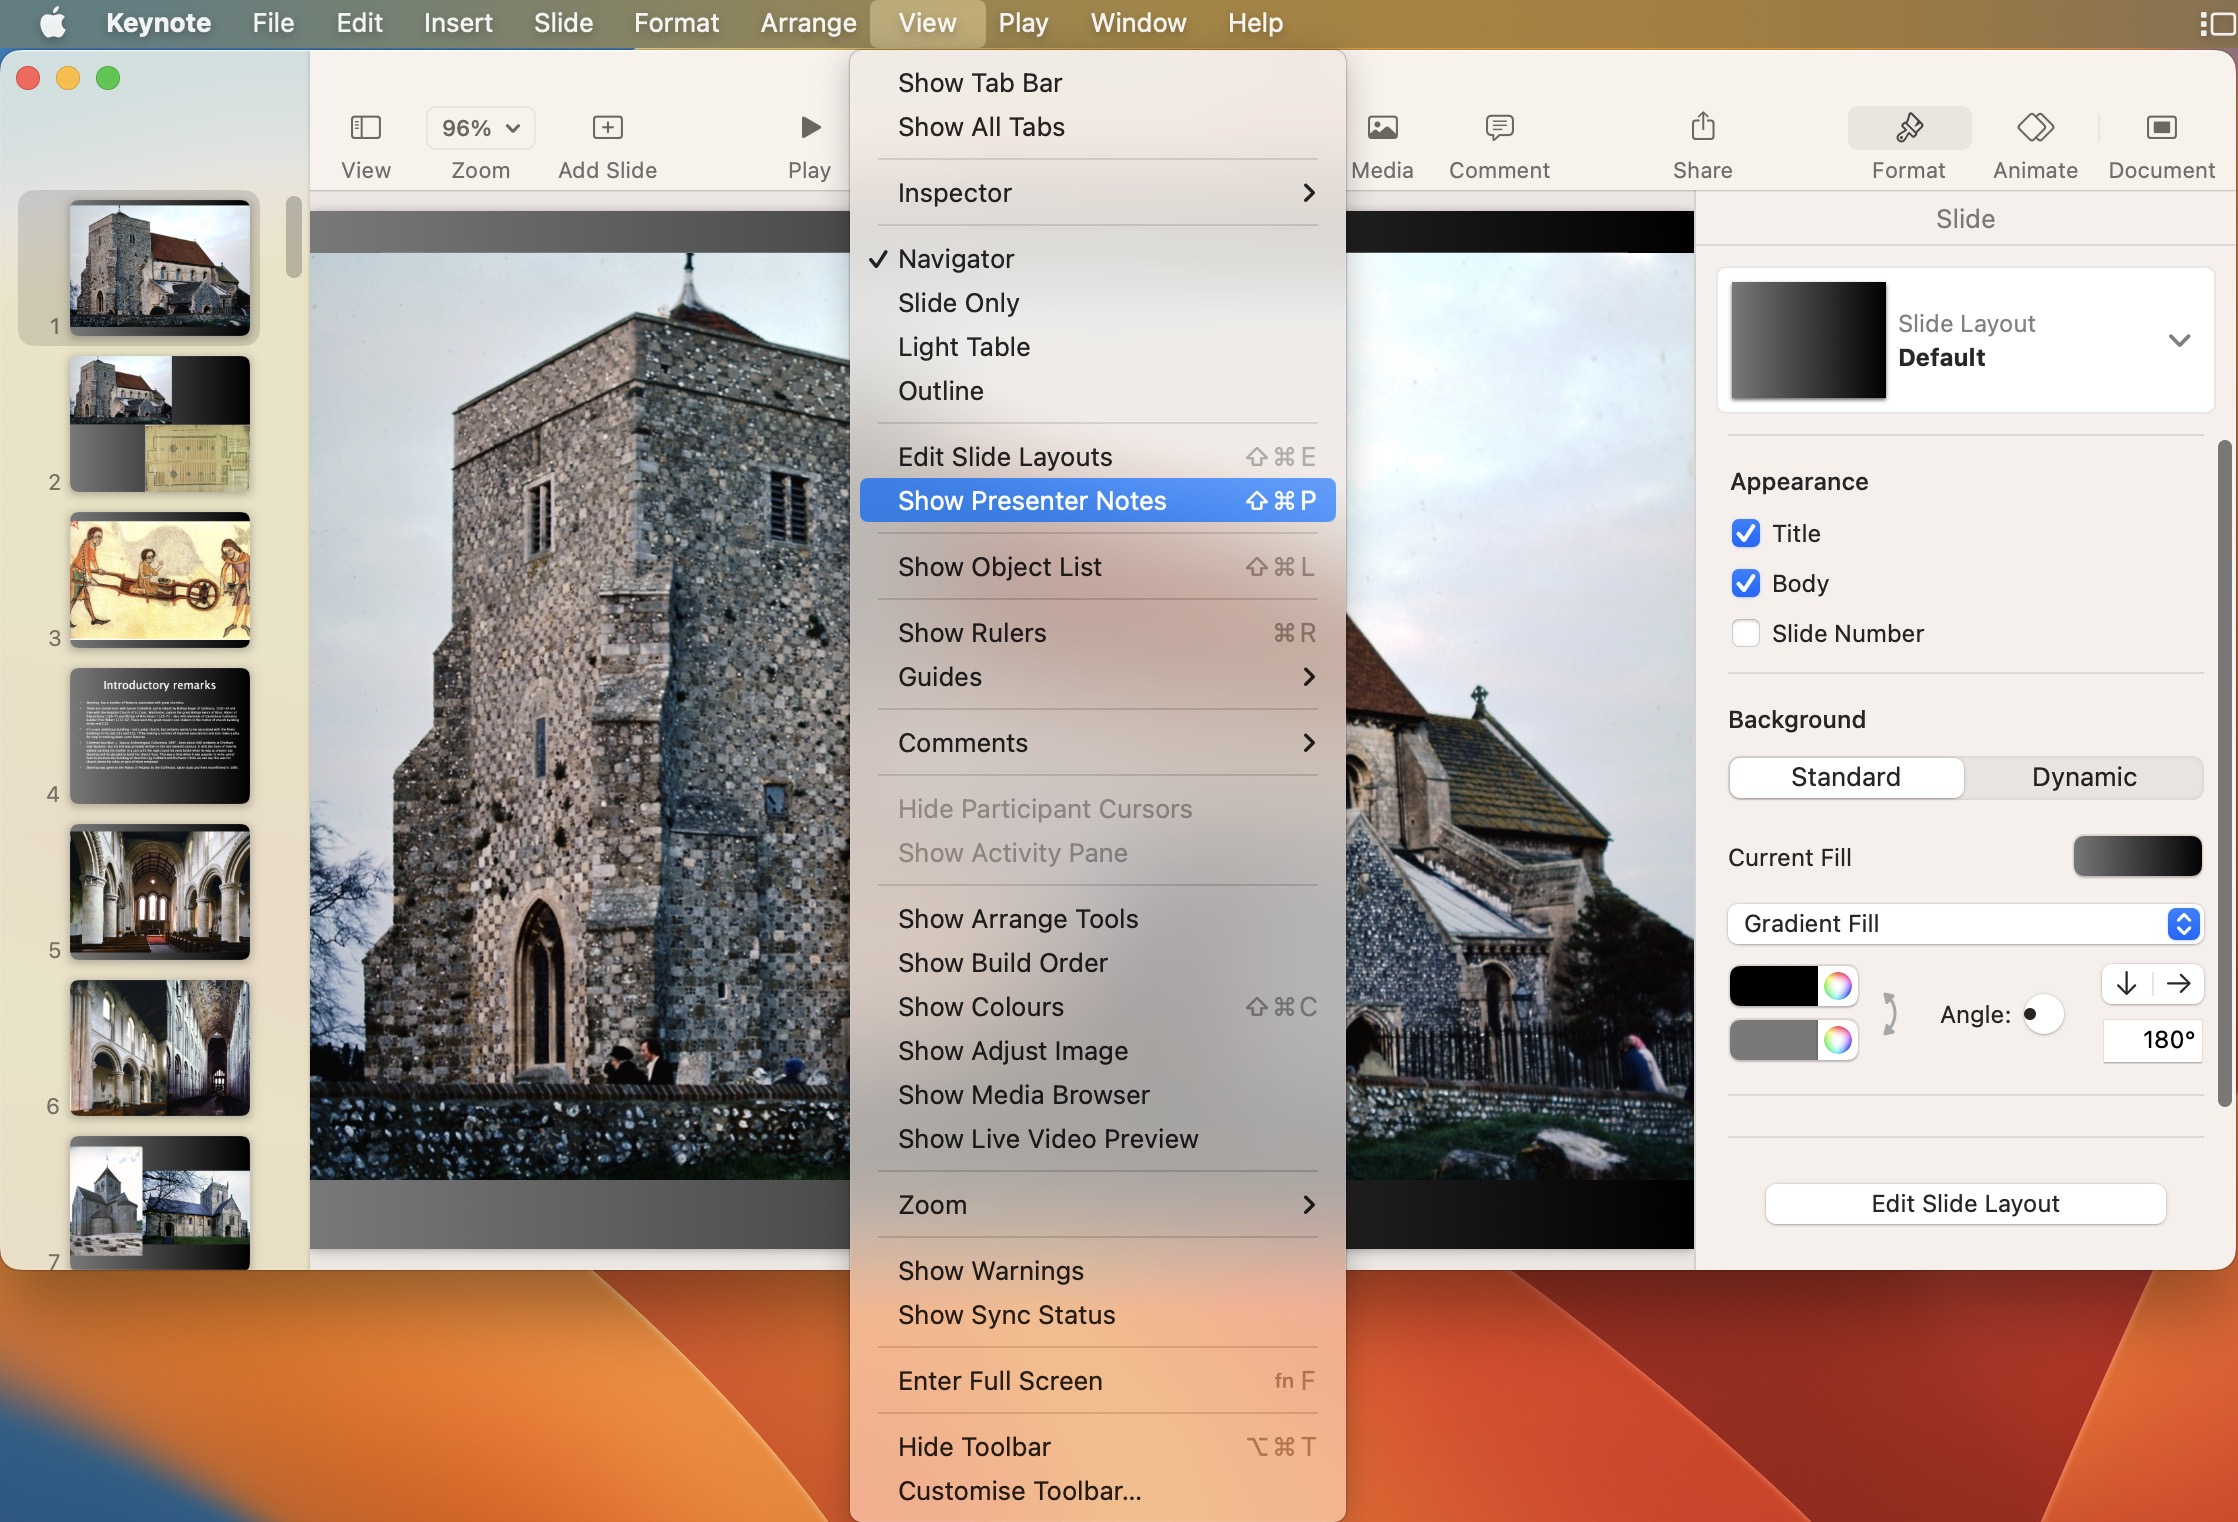This screenshot has width=2238, height=1522.
Task: Click the Share toolbar icon
Action: (1702, 128)
